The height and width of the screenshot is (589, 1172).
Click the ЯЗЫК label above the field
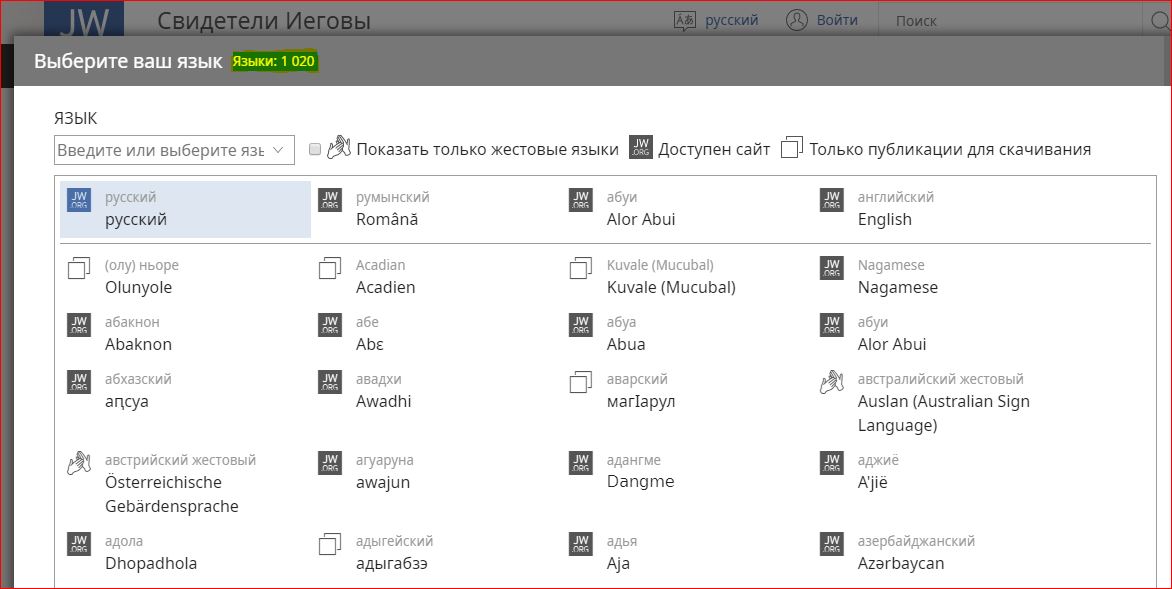tap(75, 118)
